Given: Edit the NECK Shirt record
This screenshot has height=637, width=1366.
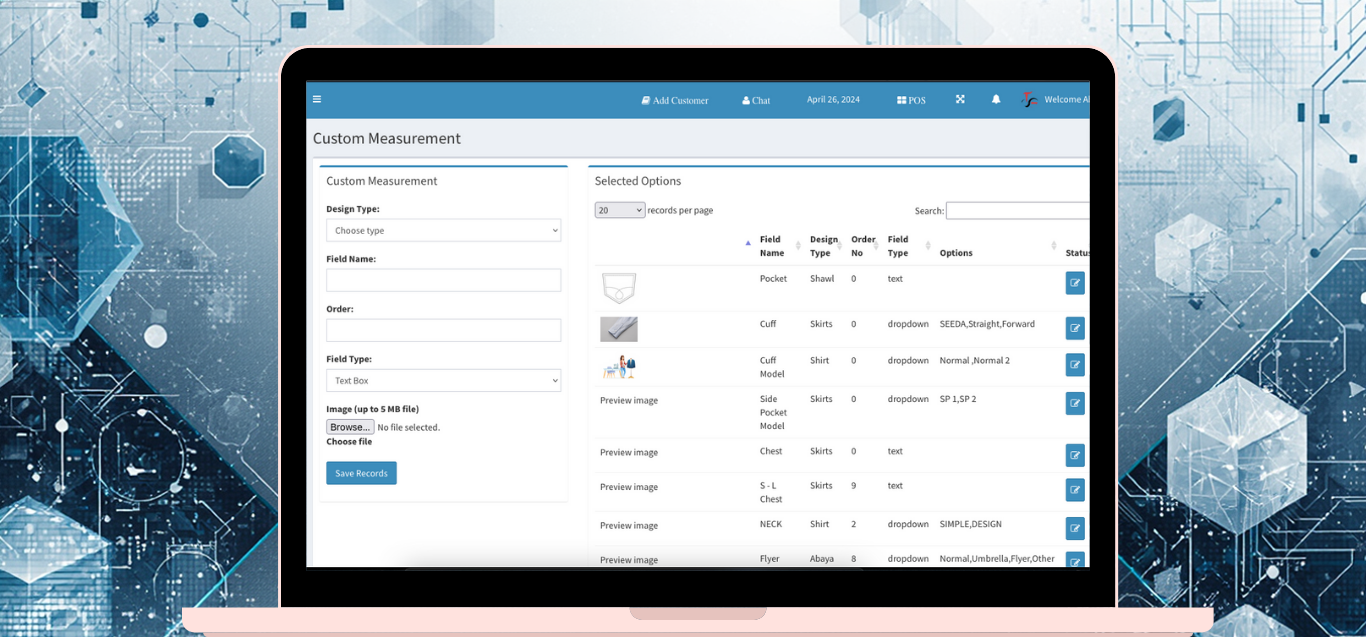Looking at the screenshot, I should tap(1075, 528).
